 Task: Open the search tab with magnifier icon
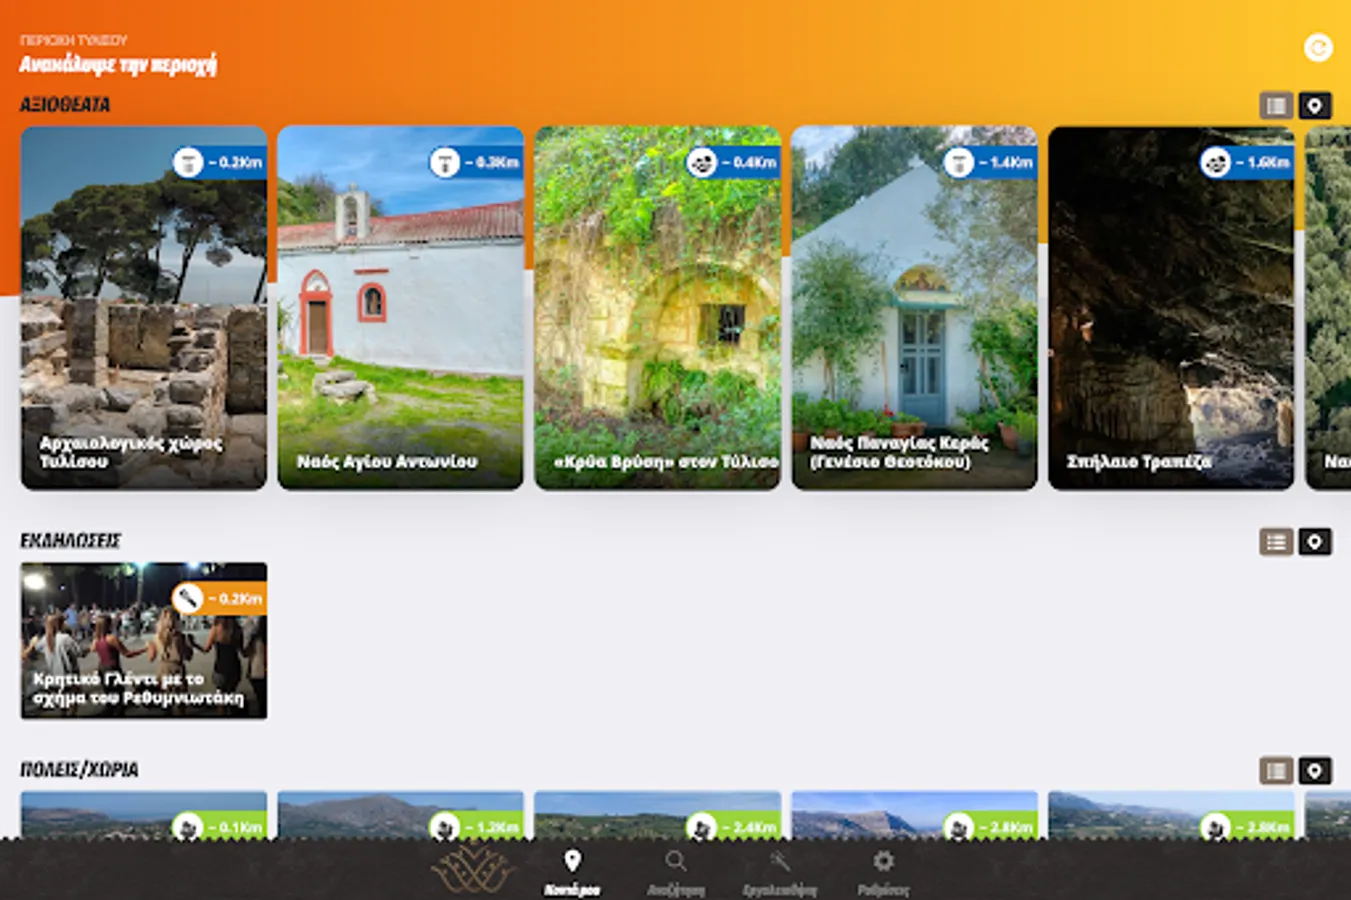click(676, 872)
